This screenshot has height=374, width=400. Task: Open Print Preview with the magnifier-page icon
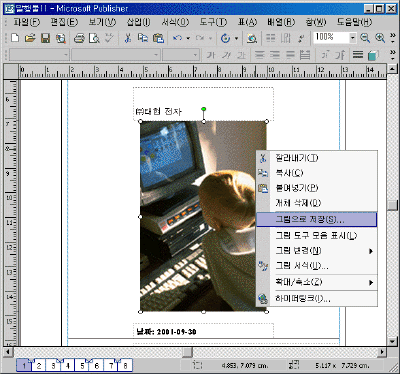click(94, 38)
